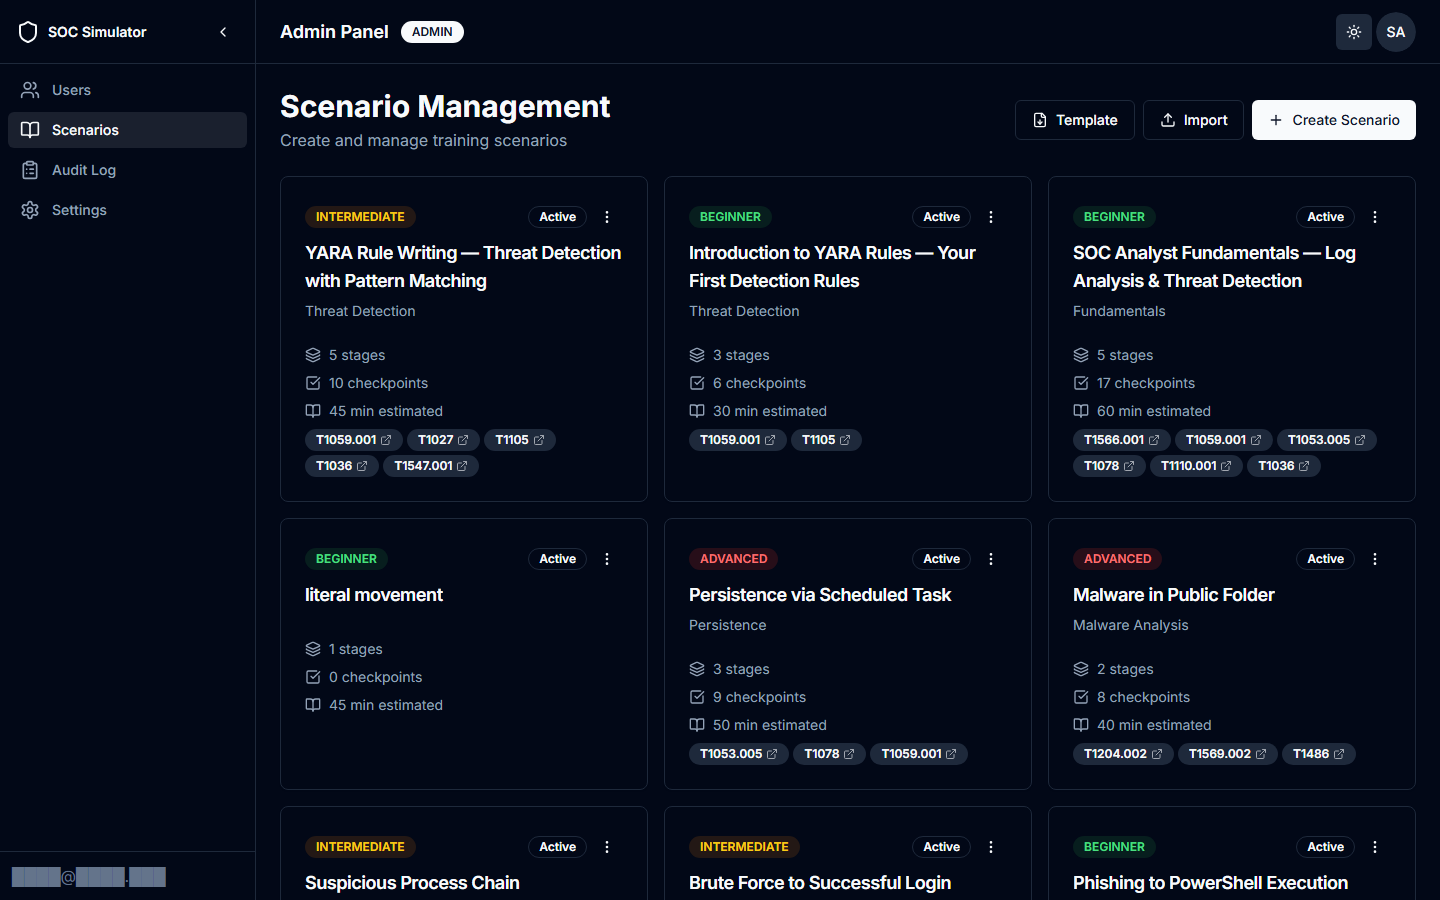Click the Import upload icon
This screenshot has width=1440, height=900.
tap(1167, 119)
